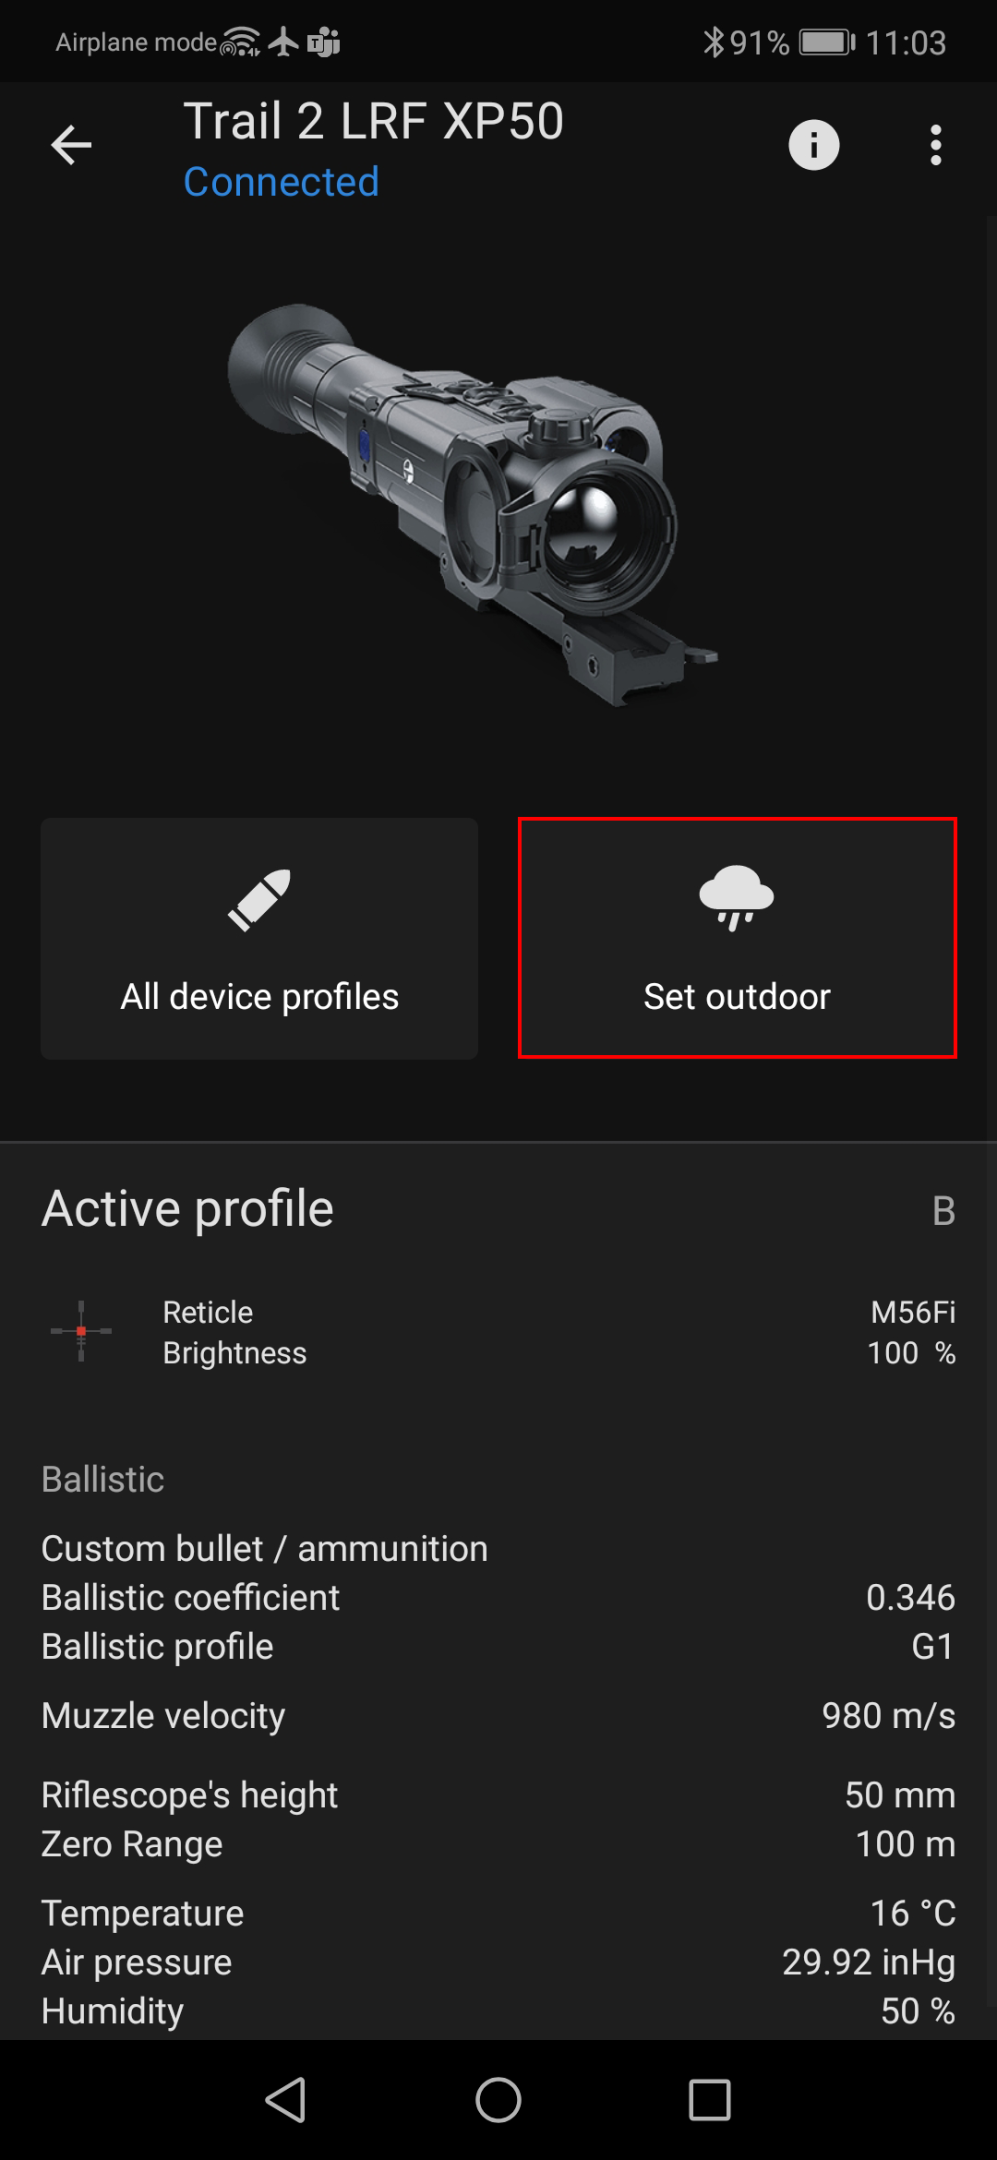The image size is (997, 2160).
Task: Tap the Ballistic coefficient value 0.346
Action: pos(910,1598)
